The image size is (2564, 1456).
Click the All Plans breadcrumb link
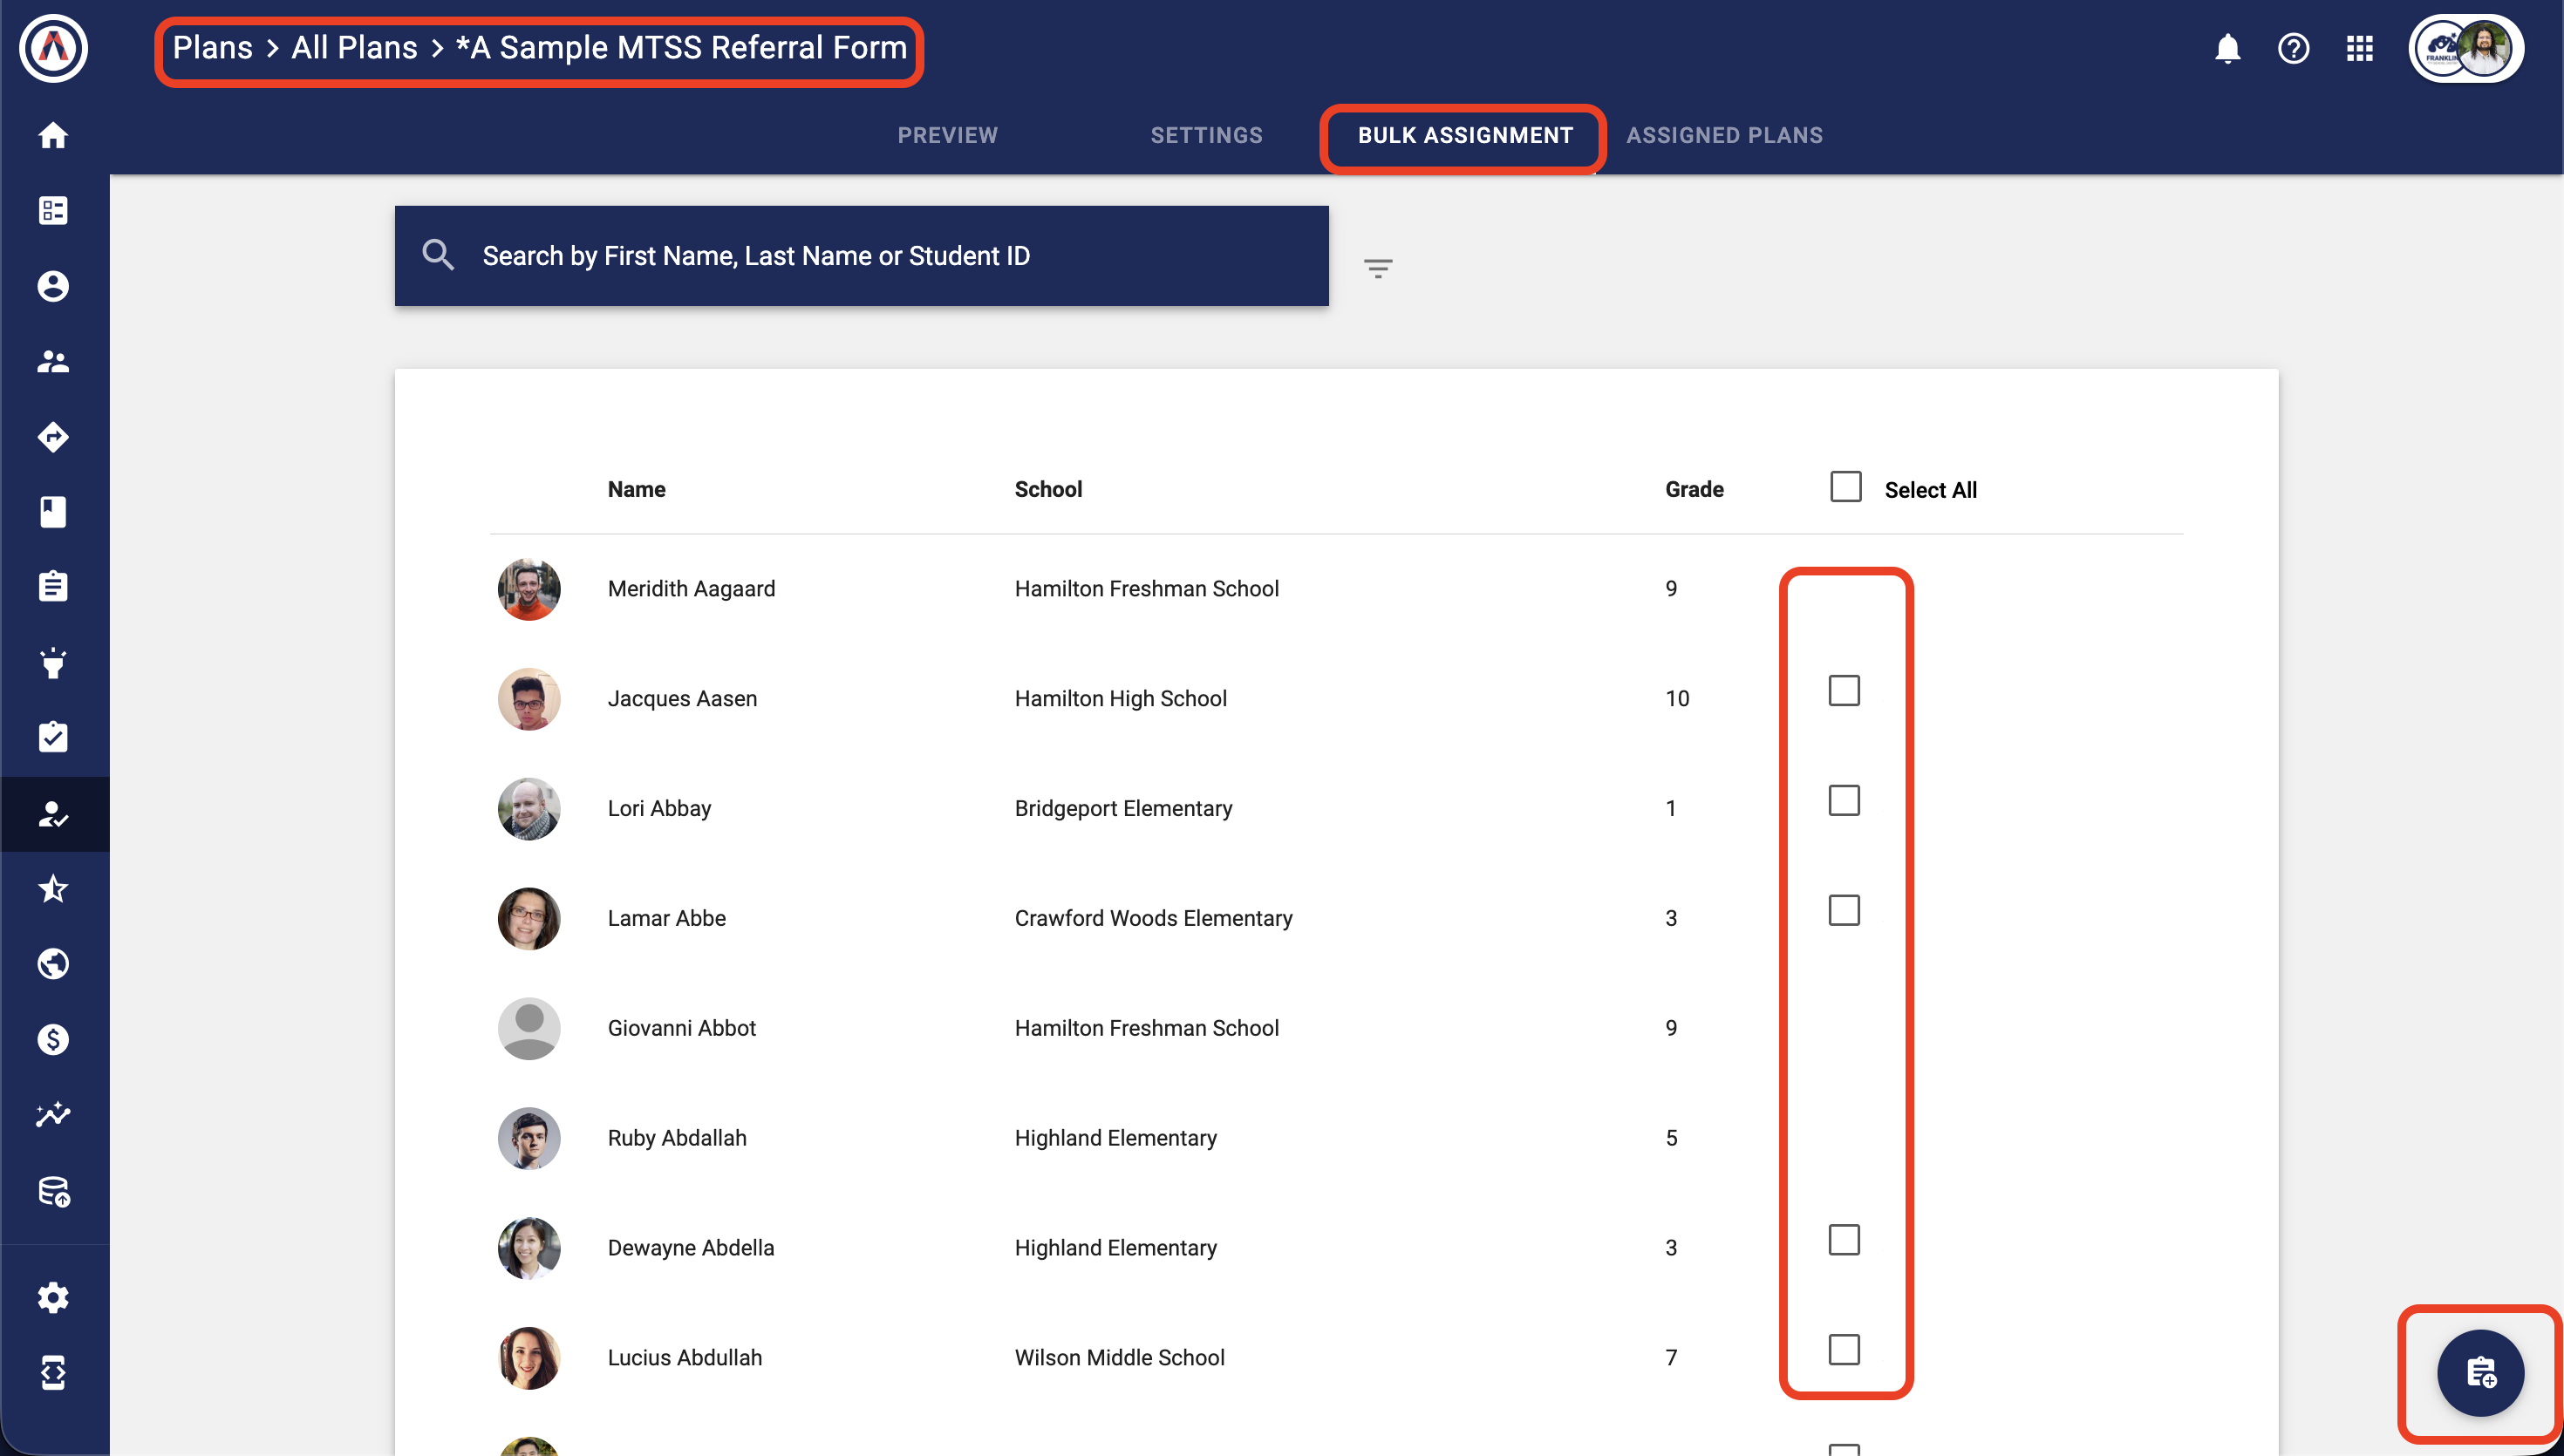point(354,48)
